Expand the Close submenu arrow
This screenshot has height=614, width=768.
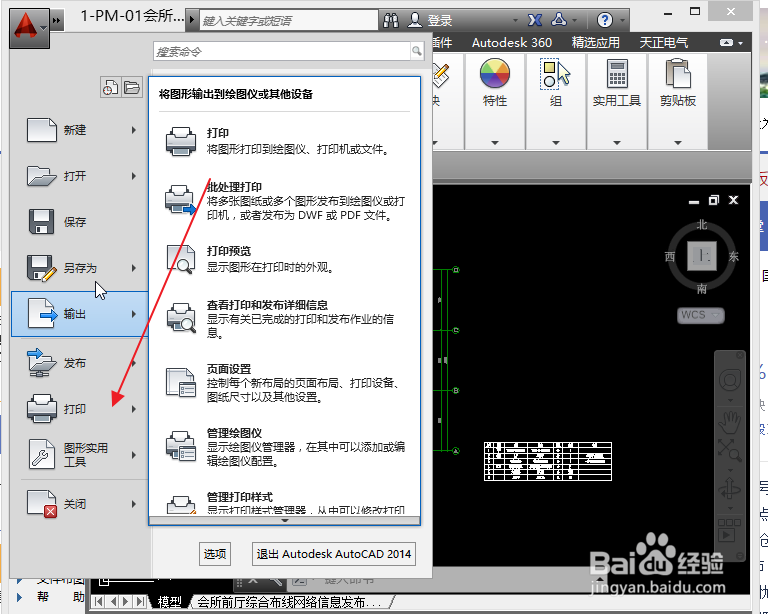(x=134, y=504)
